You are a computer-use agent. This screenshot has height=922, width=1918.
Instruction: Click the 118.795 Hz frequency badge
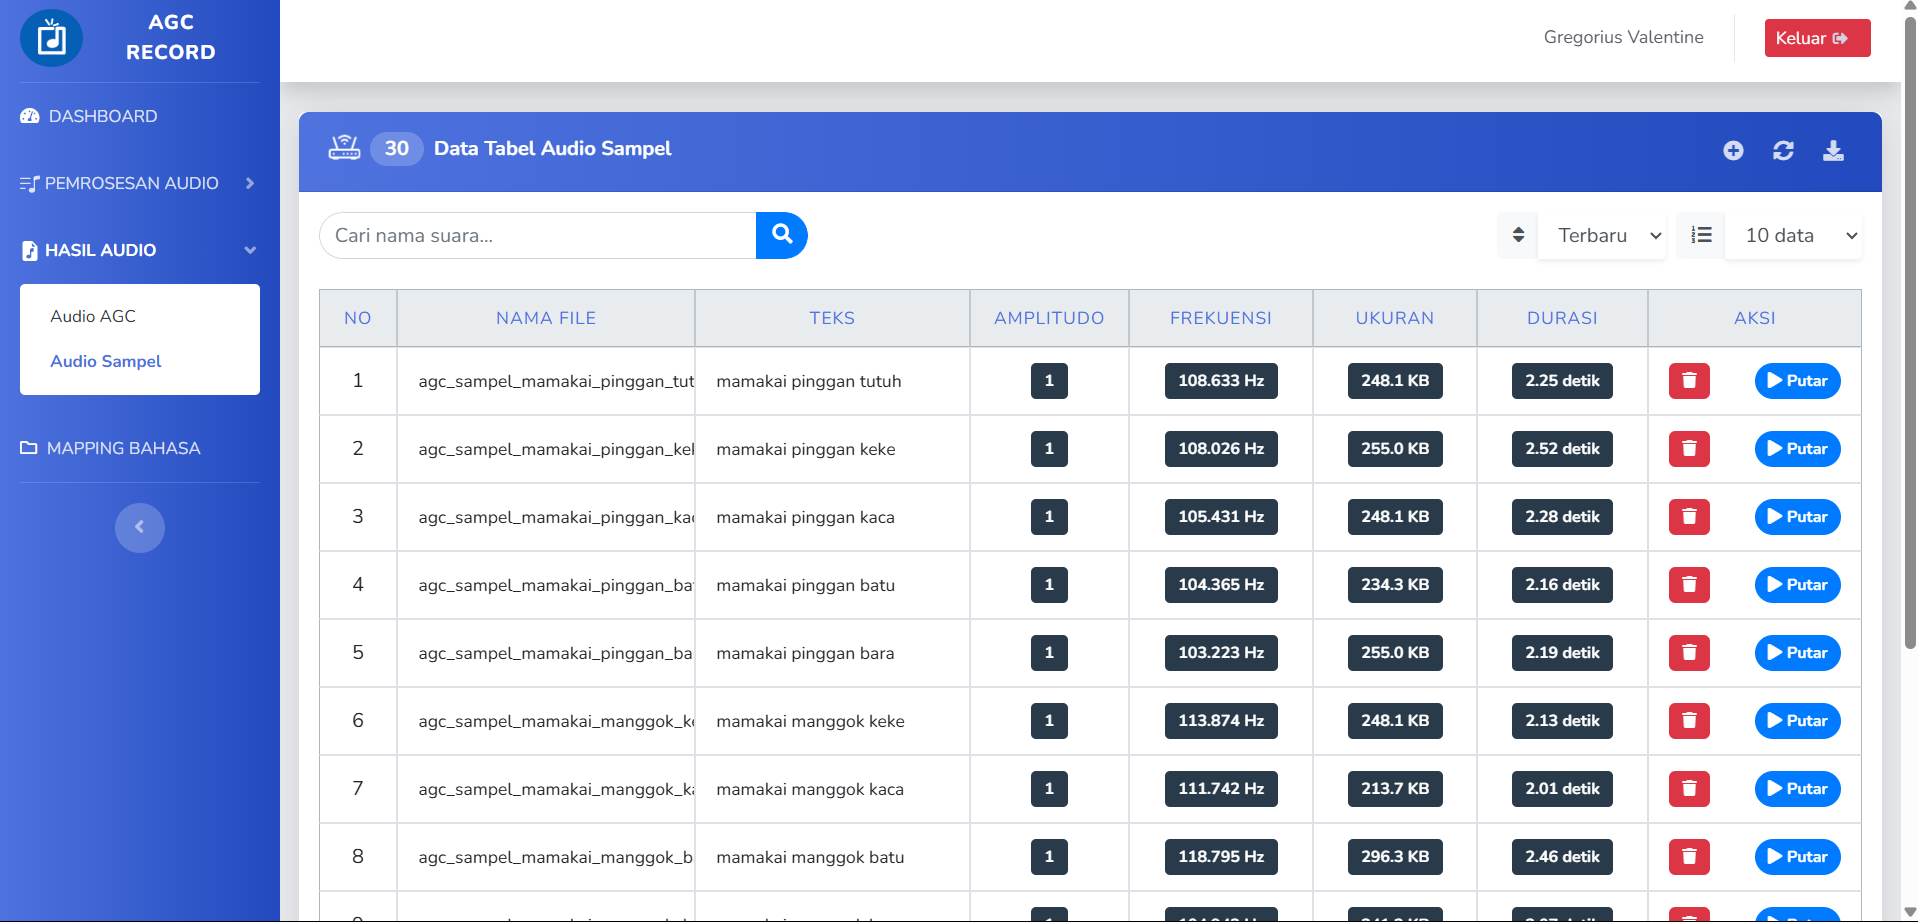point(1221,857)
